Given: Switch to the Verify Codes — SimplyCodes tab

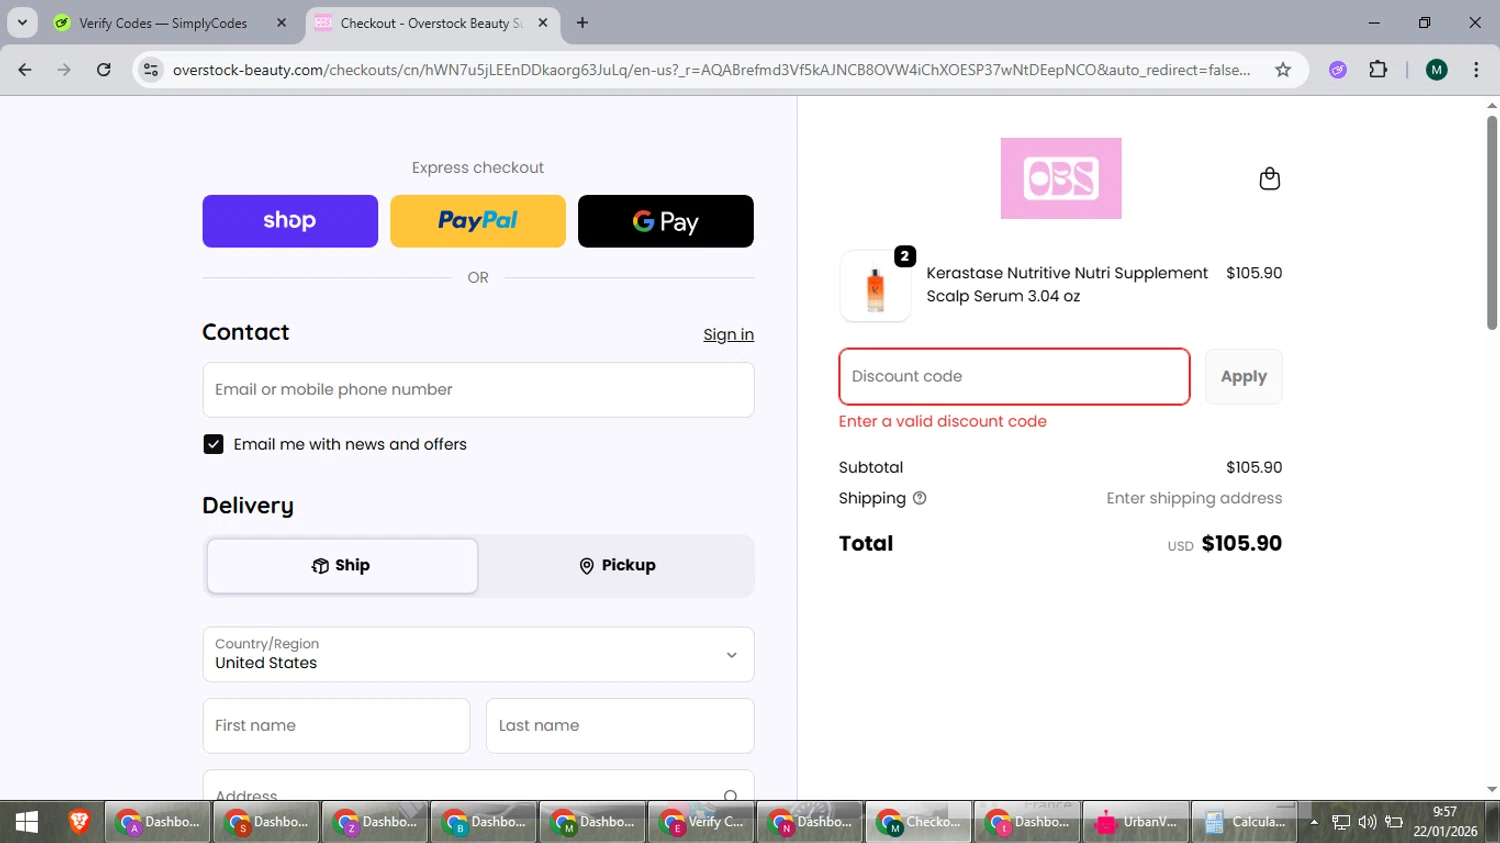Looking at the screenshot, I should click(x=163, y=23).
